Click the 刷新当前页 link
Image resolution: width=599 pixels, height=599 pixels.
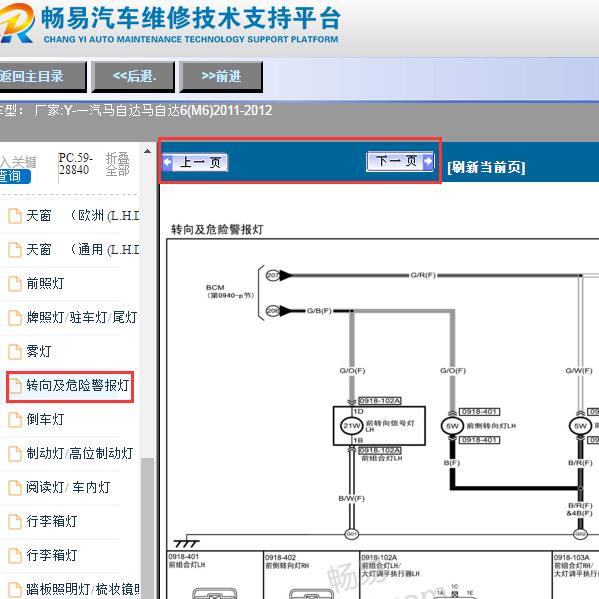coord(486,167)
